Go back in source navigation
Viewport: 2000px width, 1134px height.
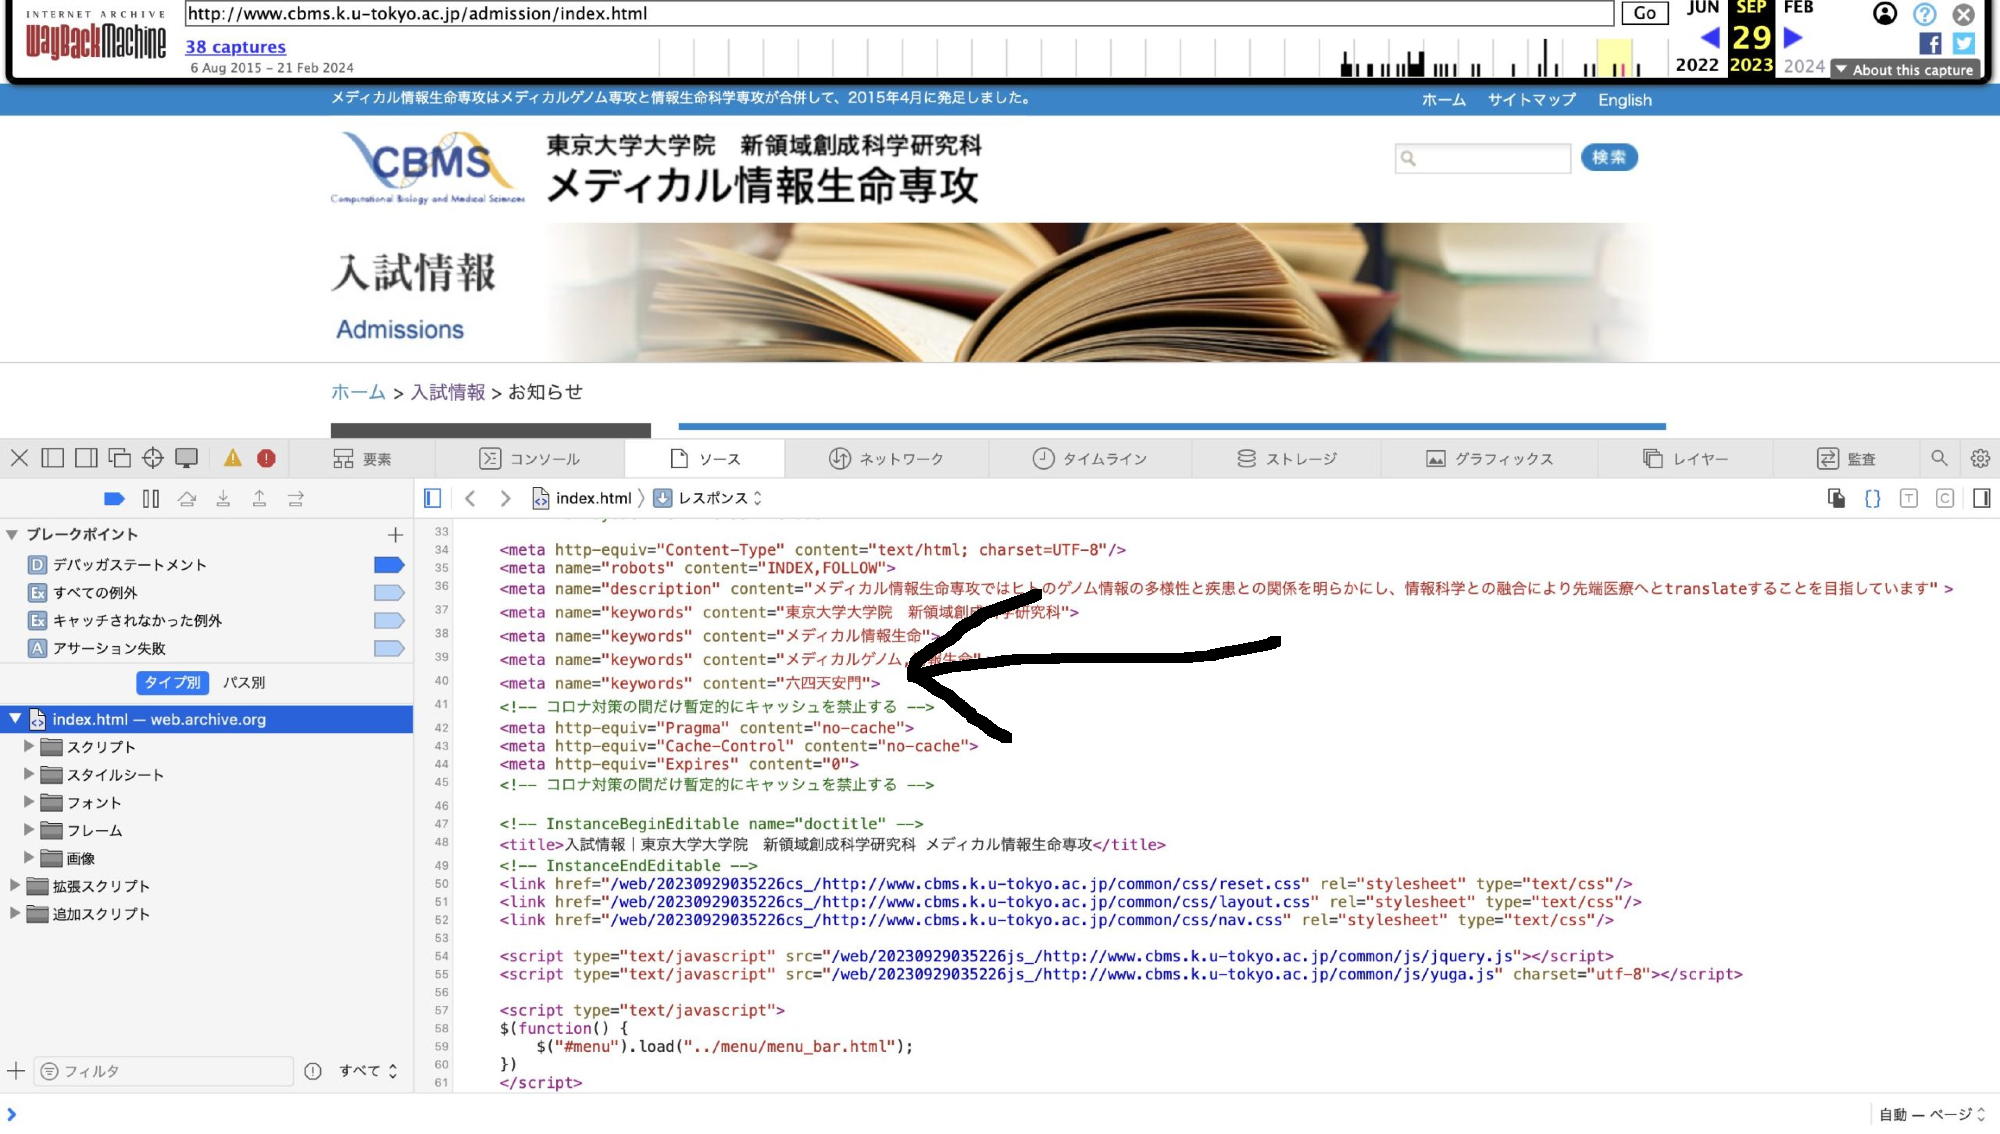pos(470,498)
